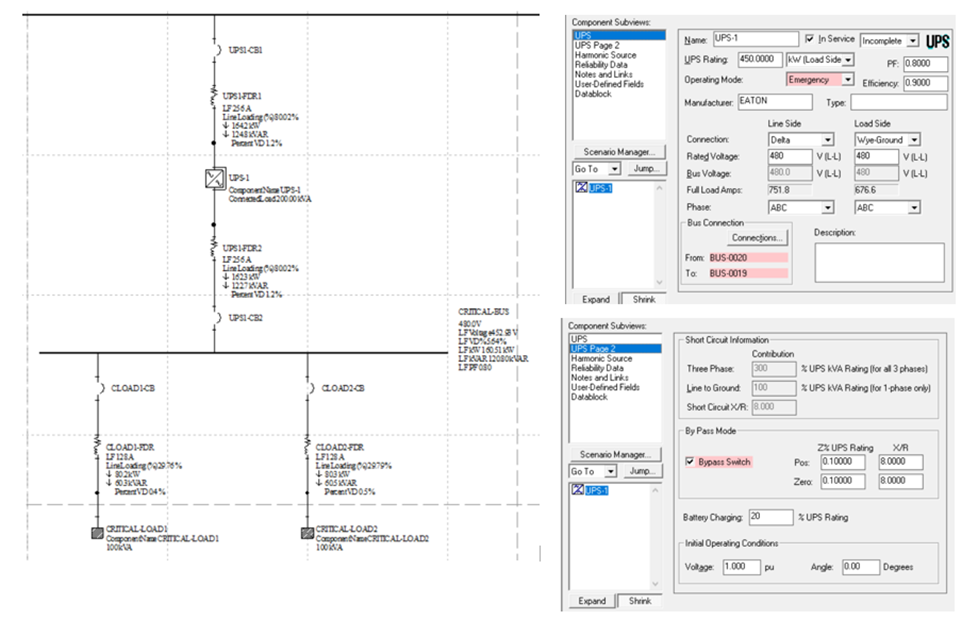Viewport: 978px width, 620px height.
Task: Select the UPS1-CB2 breaker symbol
Action: tap(214, 317)
